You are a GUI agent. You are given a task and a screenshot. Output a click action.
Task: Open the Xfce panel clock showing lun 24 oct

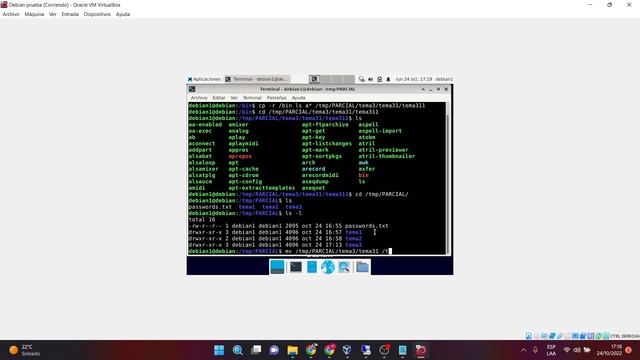pos(414,79)
